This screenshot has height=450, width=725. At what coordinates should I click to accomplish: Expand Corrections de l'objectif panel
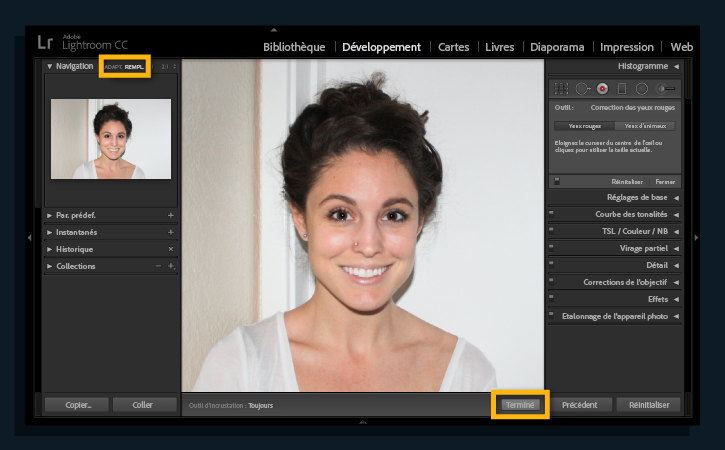[x=676, y=282]
